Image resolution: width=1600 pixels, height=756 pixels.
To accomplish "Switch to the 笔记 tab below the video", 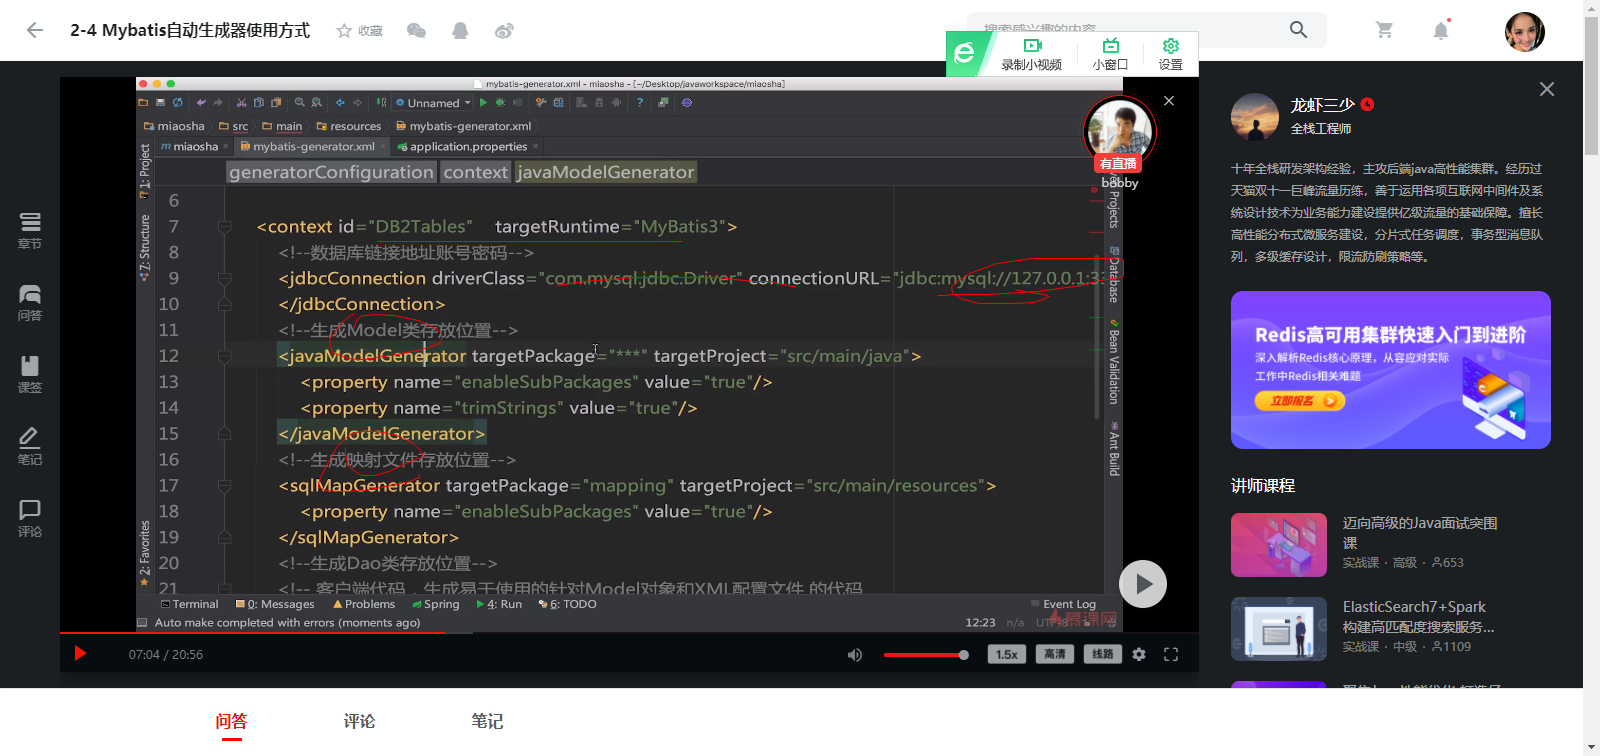I will pos(487,721).
